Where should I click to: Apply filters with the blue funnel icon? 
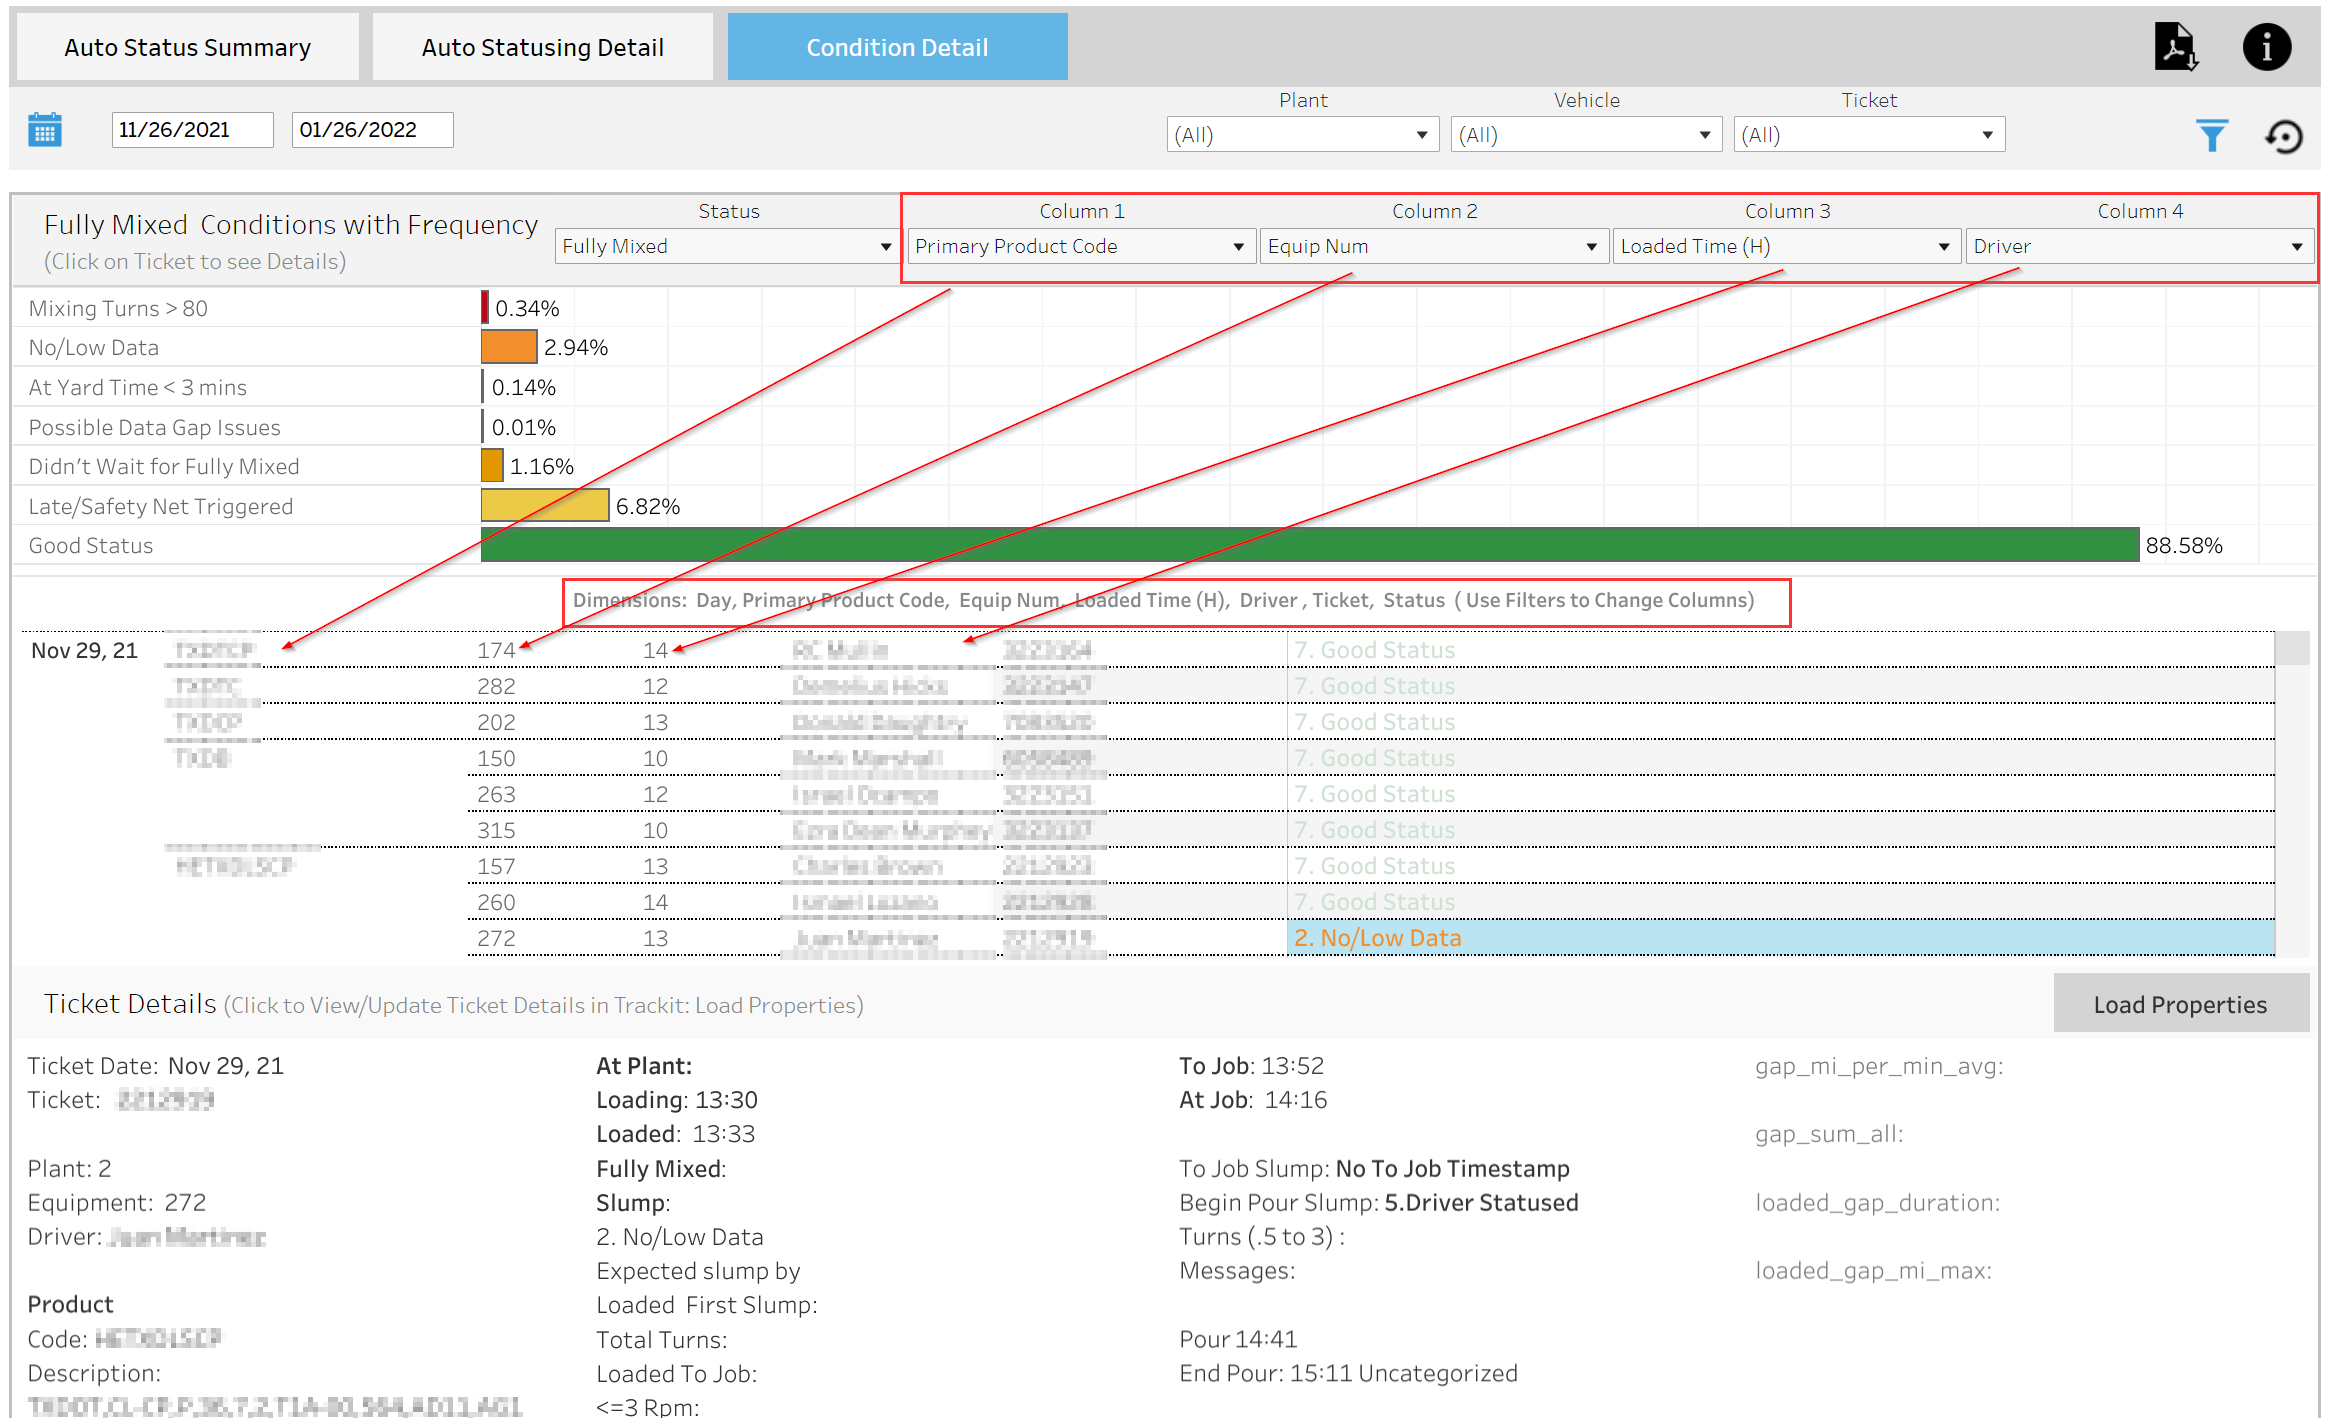coord(2212,135)
